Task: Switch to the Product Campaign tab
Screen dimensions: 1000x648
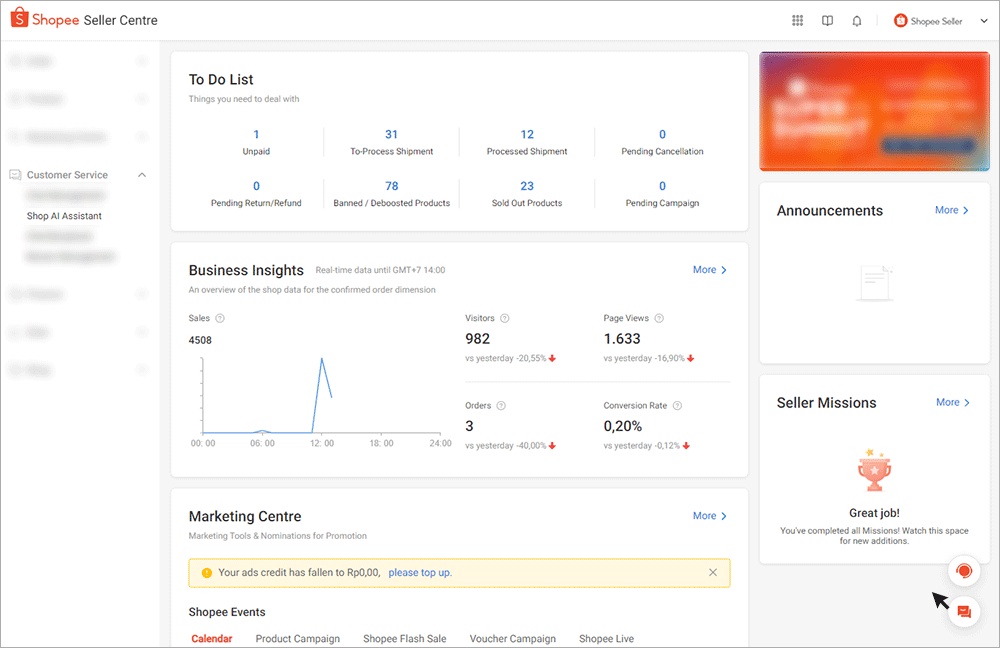Action: (297, 638)
